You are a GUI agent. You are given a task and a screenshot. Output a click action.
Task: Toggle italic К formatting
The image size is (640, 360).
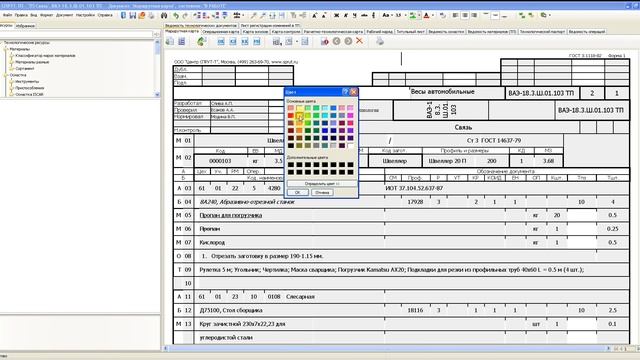[x=346, y=16]
